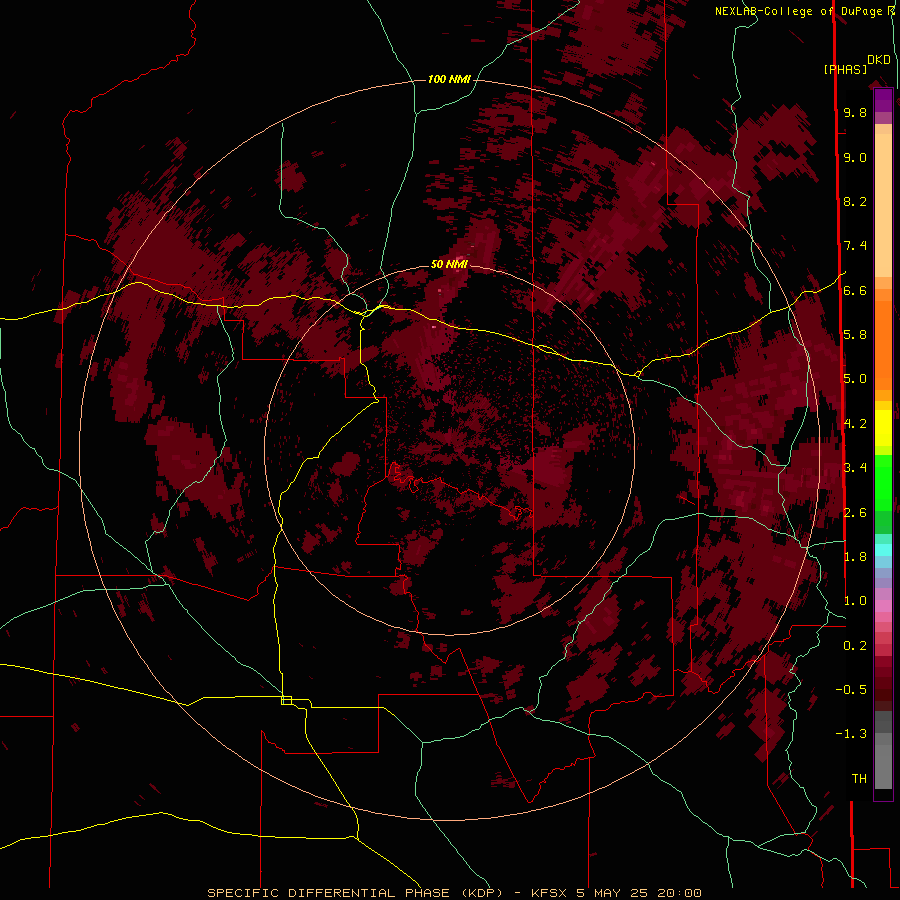Click the 50 NMI range ring label
Image resolution: width=900 pixels, height=900 pixels.
click(449, 264)
